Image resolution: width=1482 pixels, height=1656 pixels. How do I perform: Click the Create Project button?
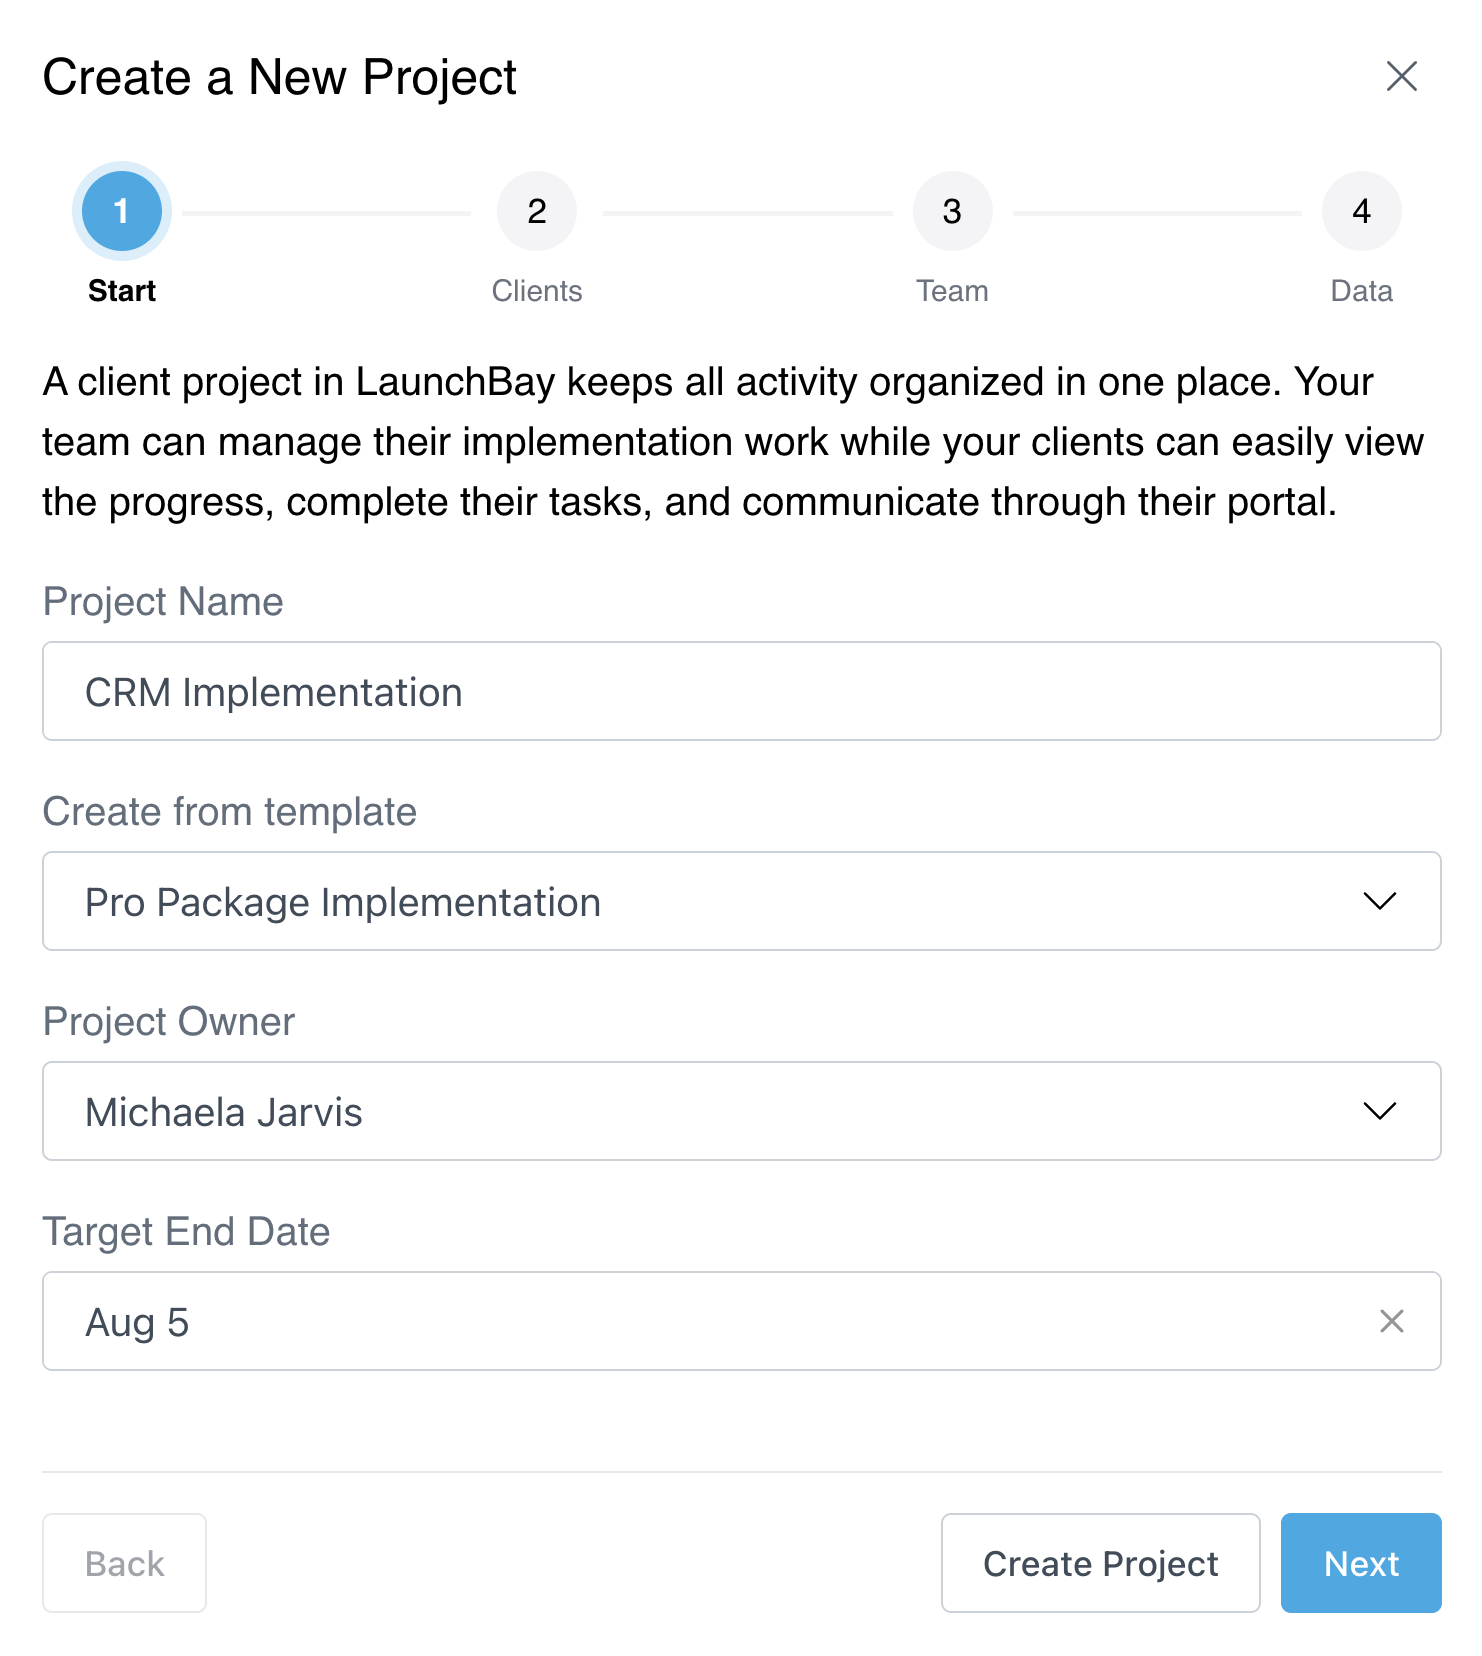pos(1100,1563)
